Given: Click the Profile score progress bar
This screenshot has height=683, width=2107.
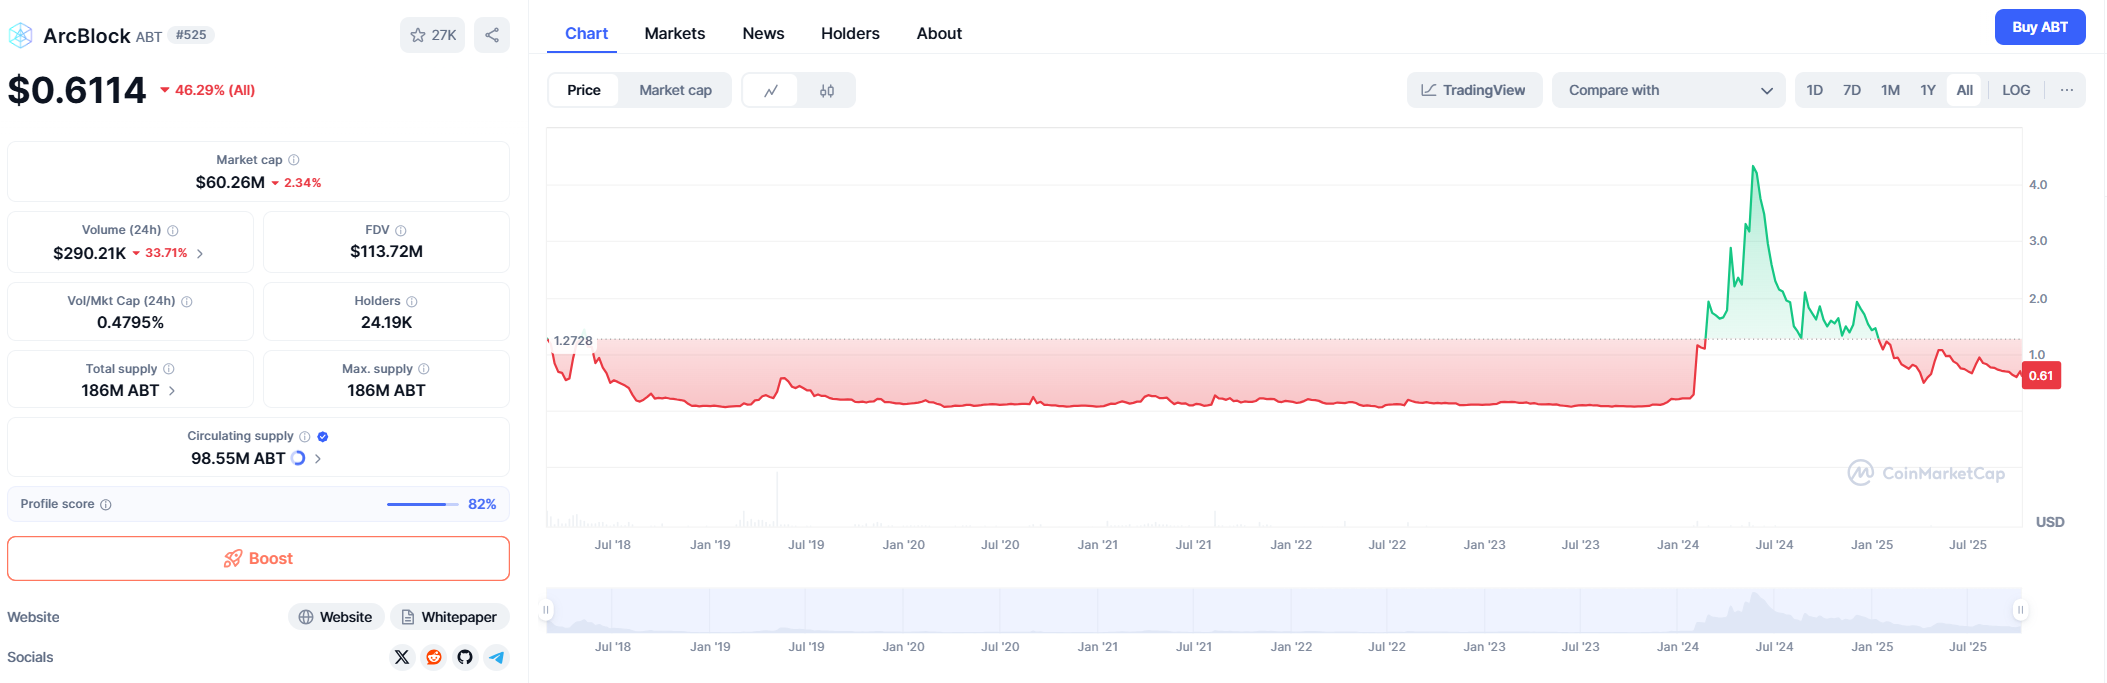Looking at the screenshot, I should 422,504.
